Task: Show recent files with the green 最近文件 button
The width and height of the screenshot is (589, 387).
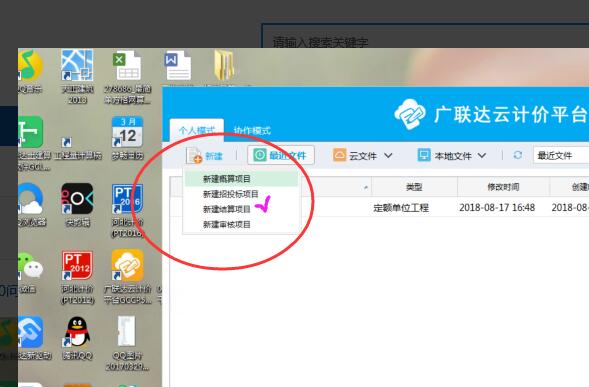Action: pyautogui.click(x=281, y=155)
